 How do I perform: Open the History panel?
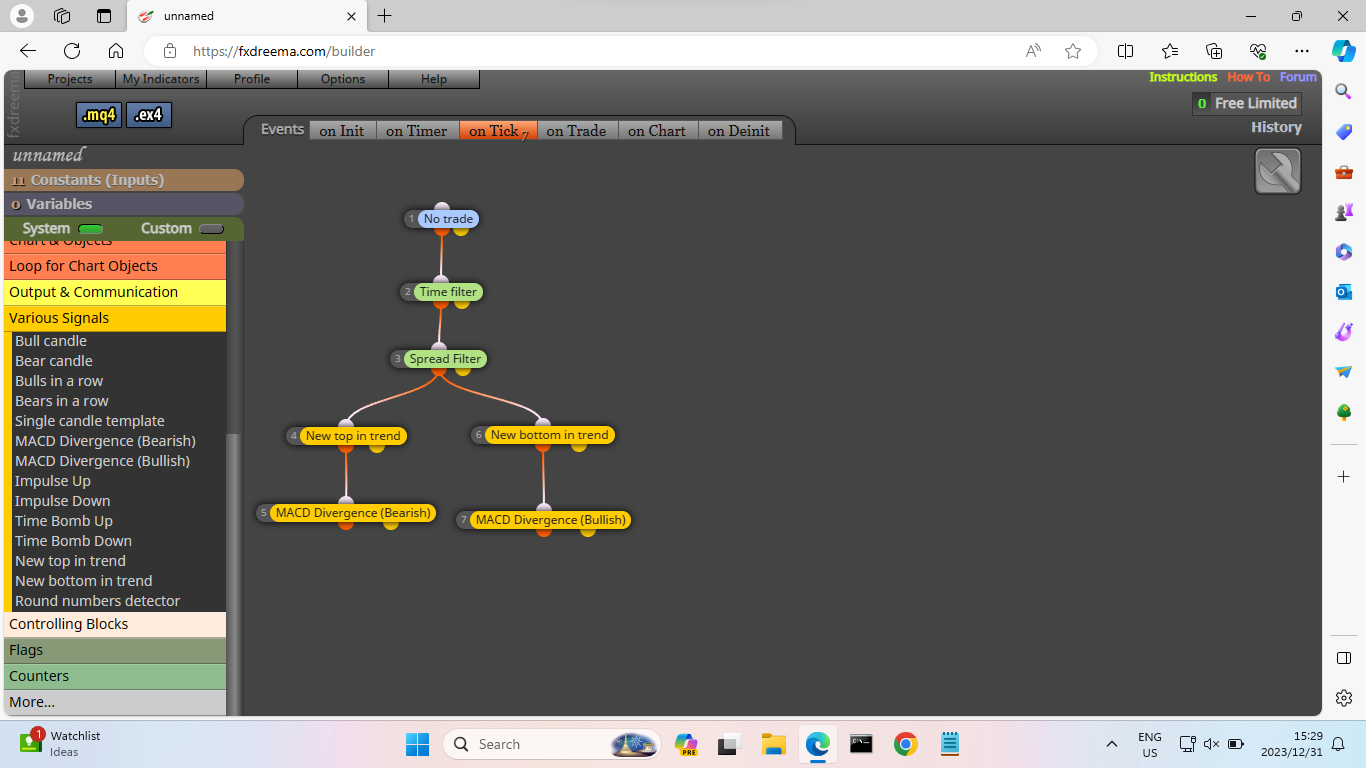(1276, 127)
